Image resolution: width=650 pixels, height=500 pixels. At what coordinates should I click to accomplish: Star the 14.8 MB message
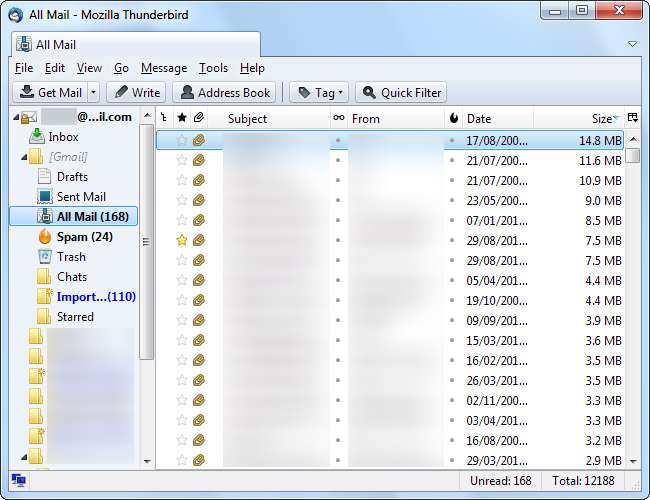point(182,140)
